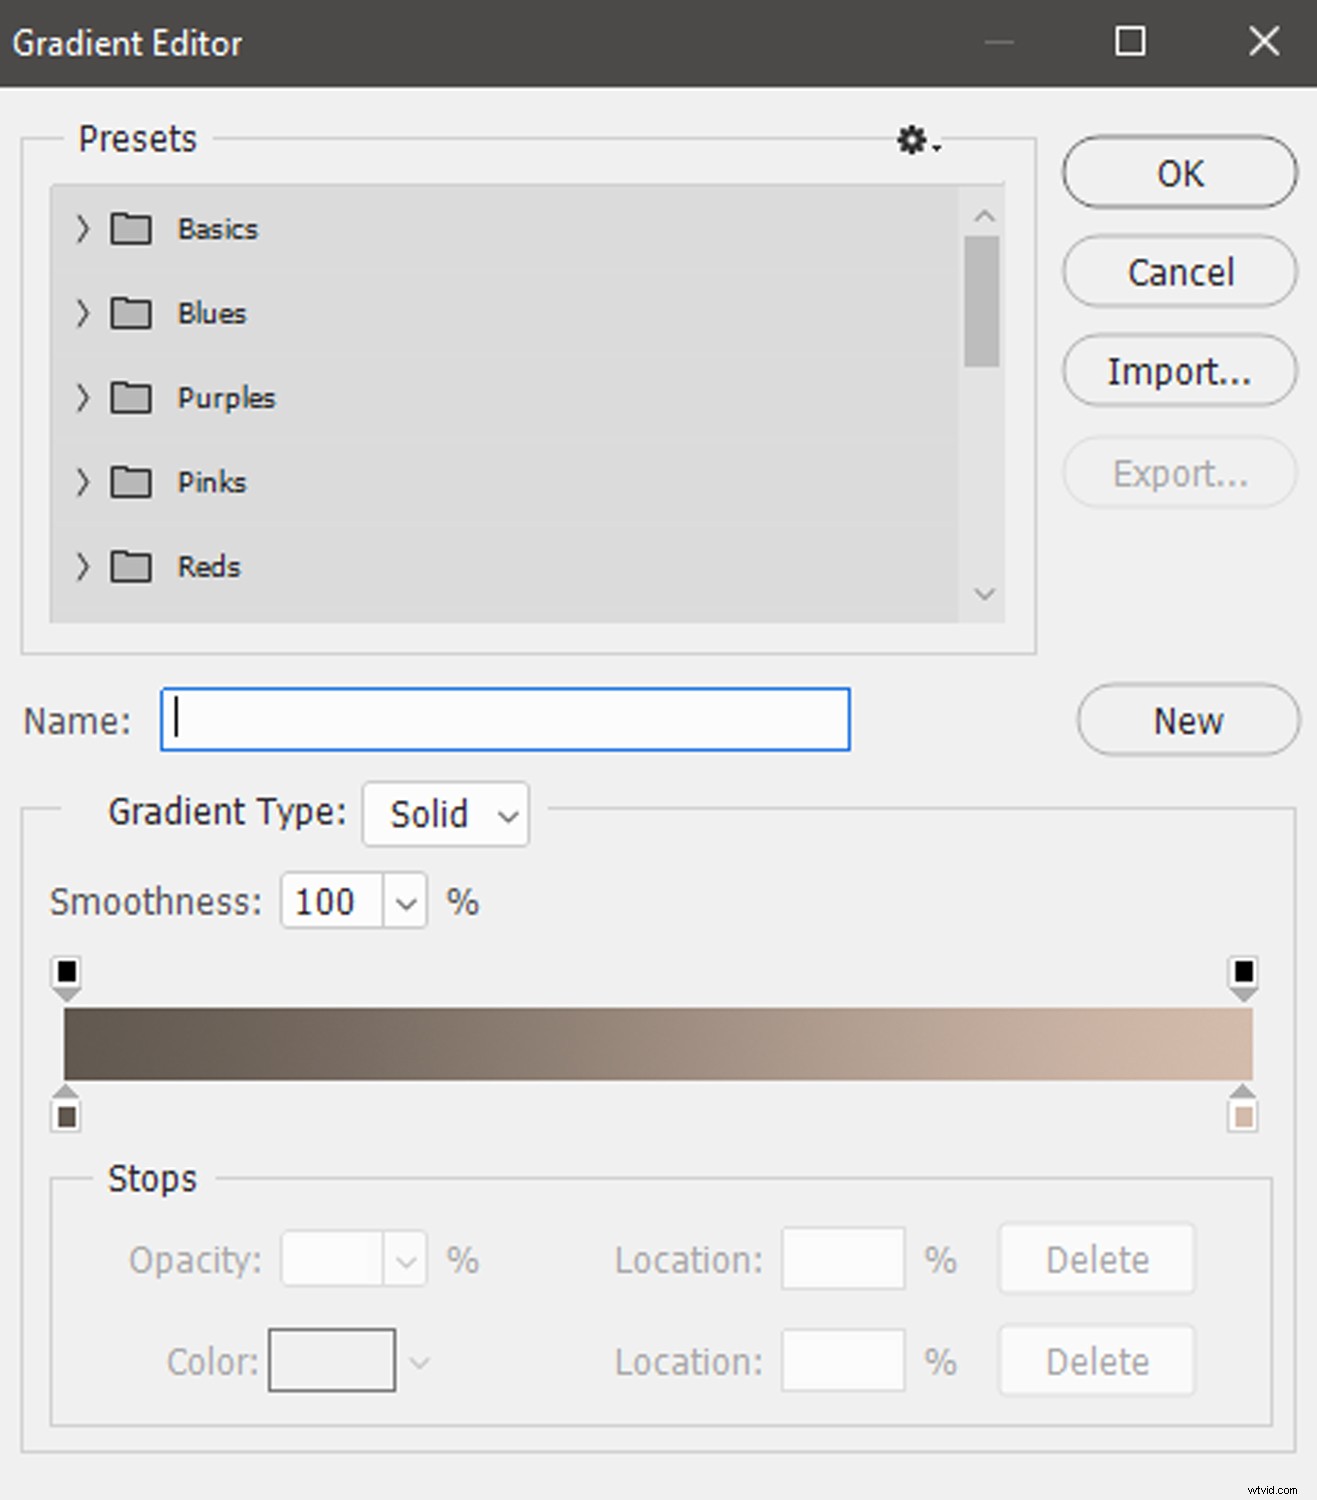Open the presets gear settings menu

pyautogui.click(x=914, y=141)
